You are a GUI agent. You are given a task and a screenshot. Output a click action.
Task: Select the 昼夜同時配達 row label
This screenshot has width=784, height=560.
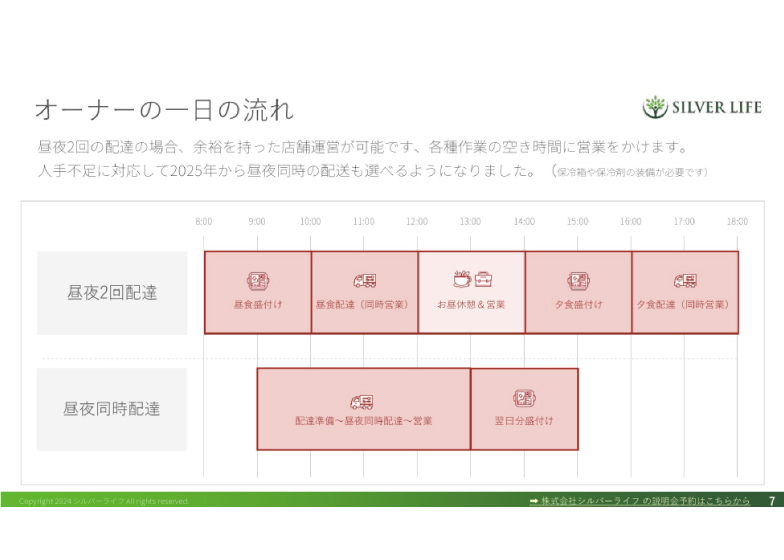(x=112, y=409)
